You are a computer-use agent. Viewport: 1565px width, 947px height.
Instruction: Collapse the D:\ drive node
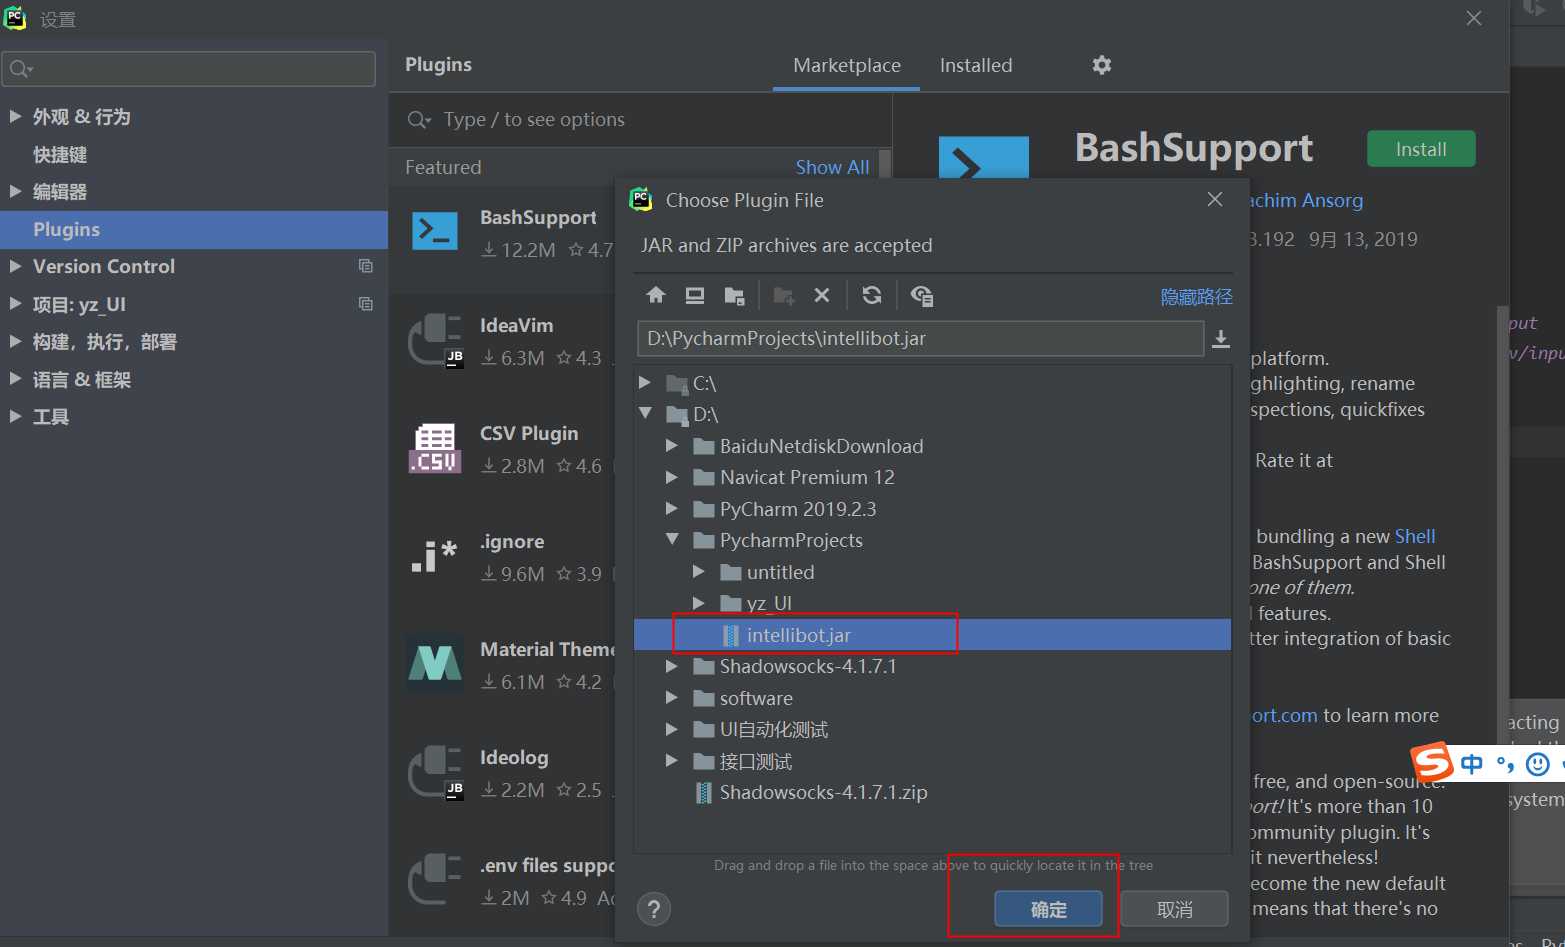point(645,413)
